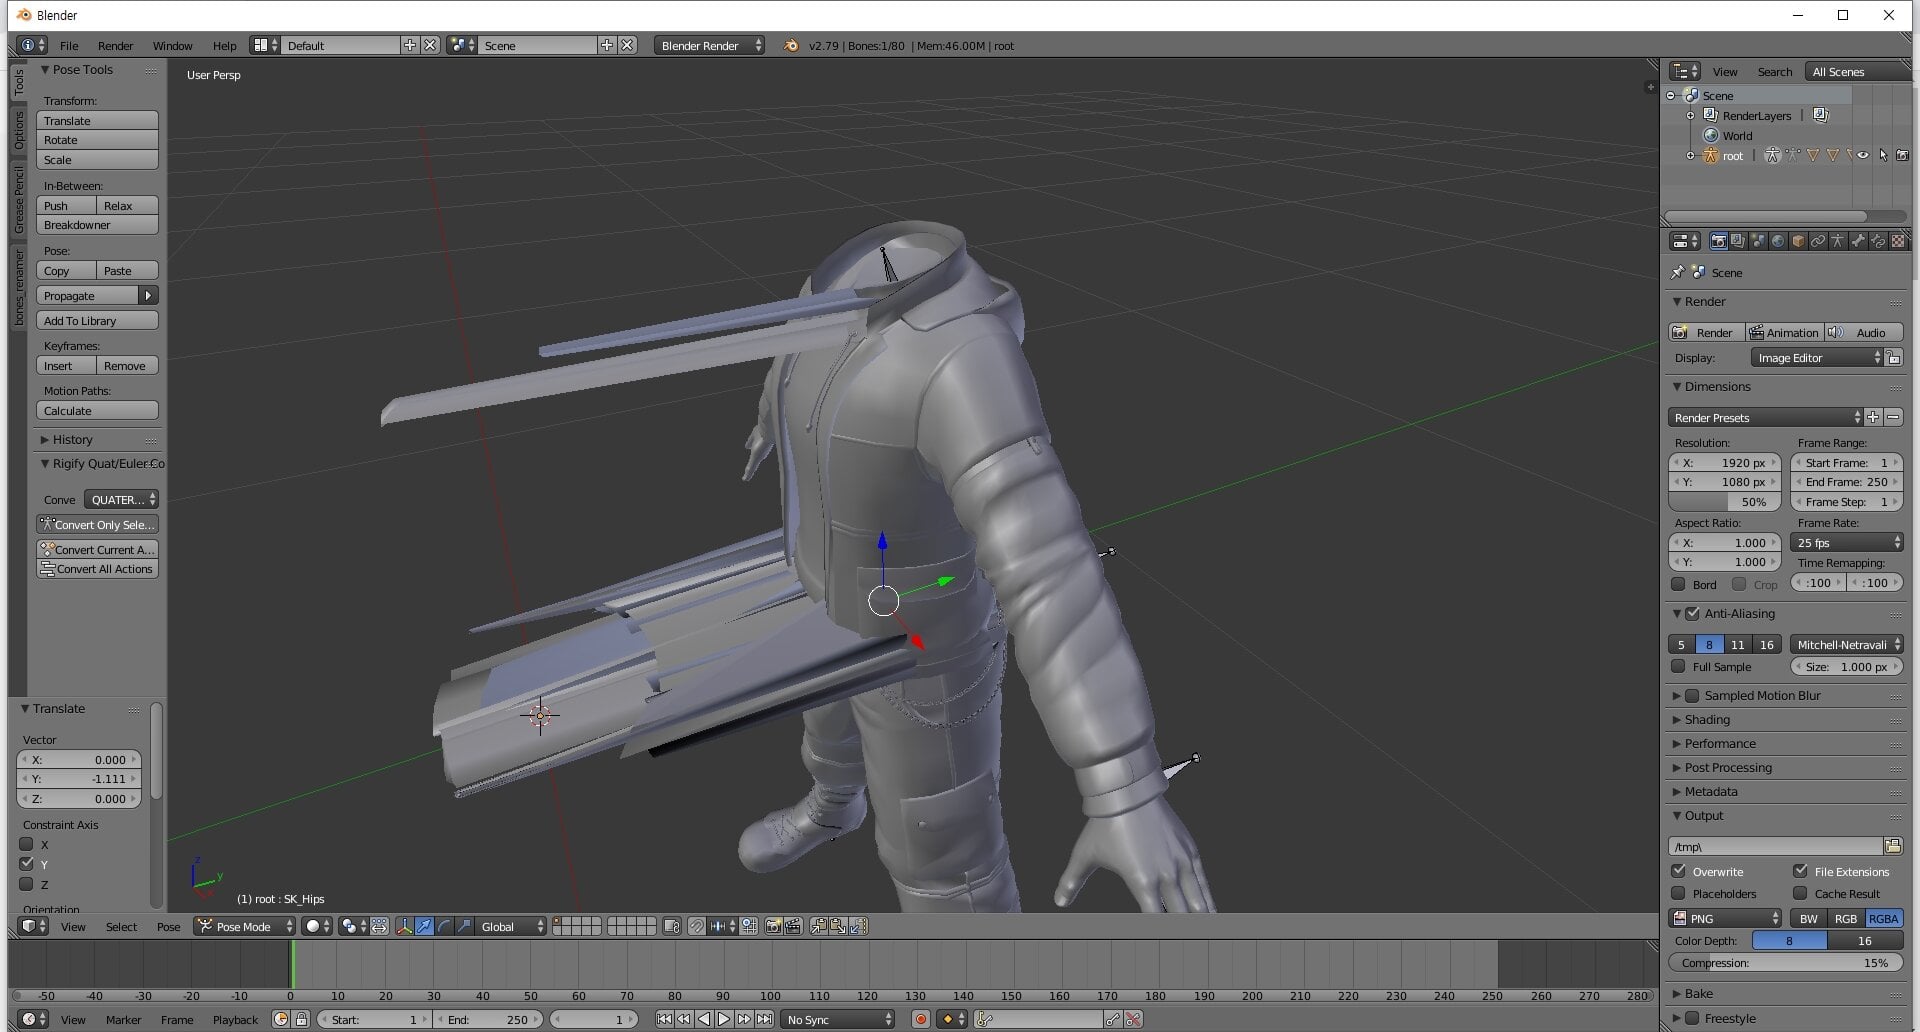1920x1032 pixels.
Task: Click the Scene icon in the outliner
Action: 1692,96
